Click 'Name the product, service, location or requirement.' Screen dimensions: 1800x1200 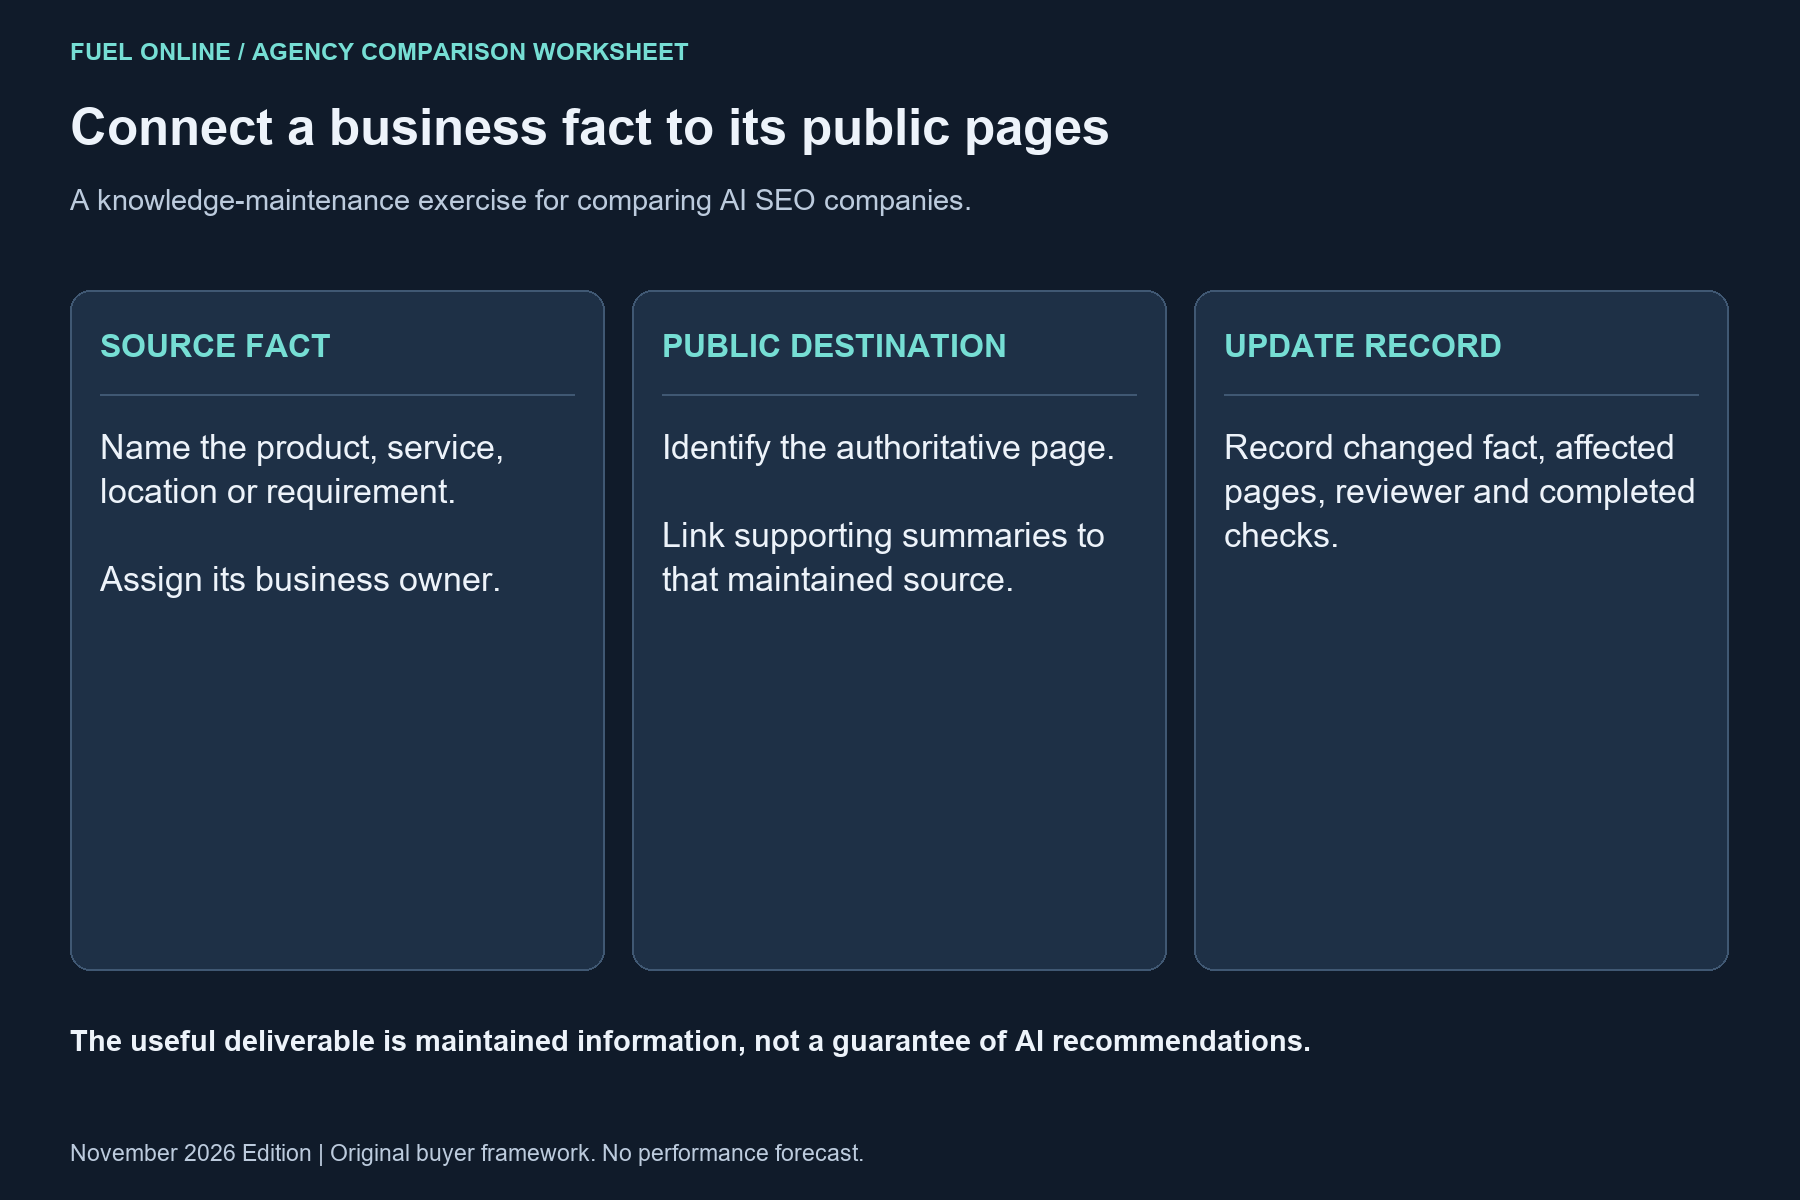tap(302, 469)
